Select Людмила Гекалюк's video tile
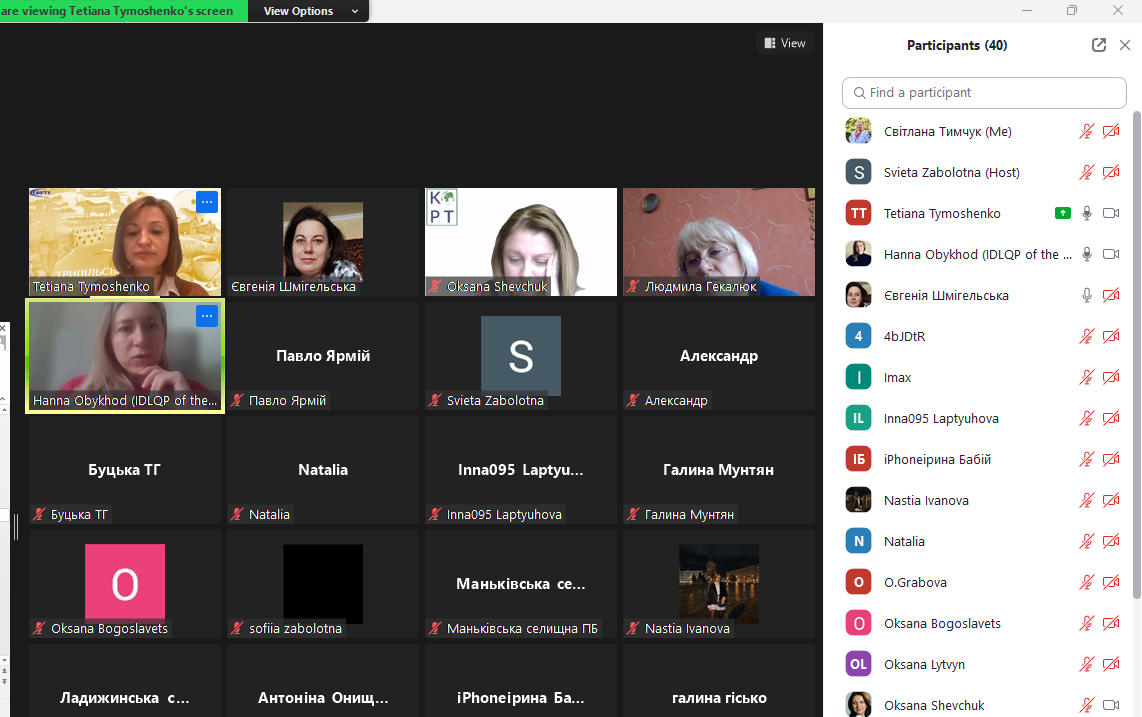 719,242
